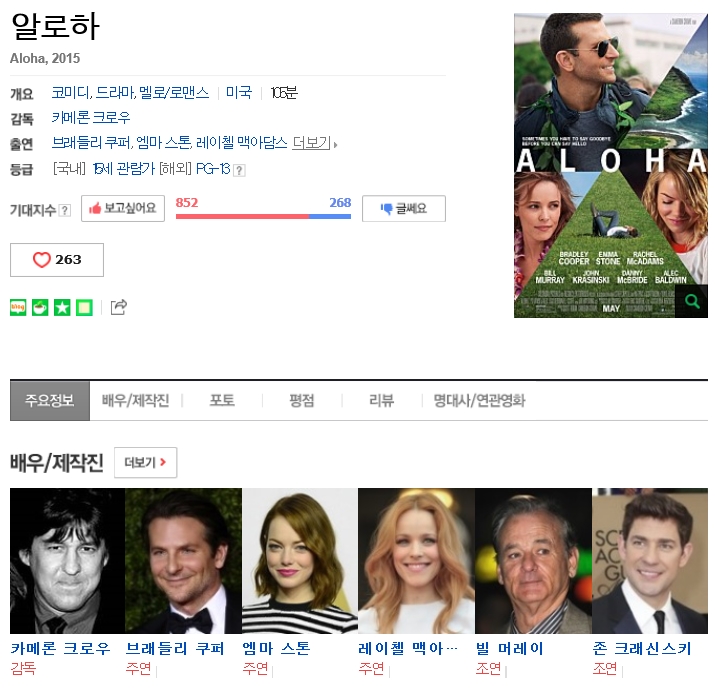Click the heart like button showing 263

pos(56,260)
